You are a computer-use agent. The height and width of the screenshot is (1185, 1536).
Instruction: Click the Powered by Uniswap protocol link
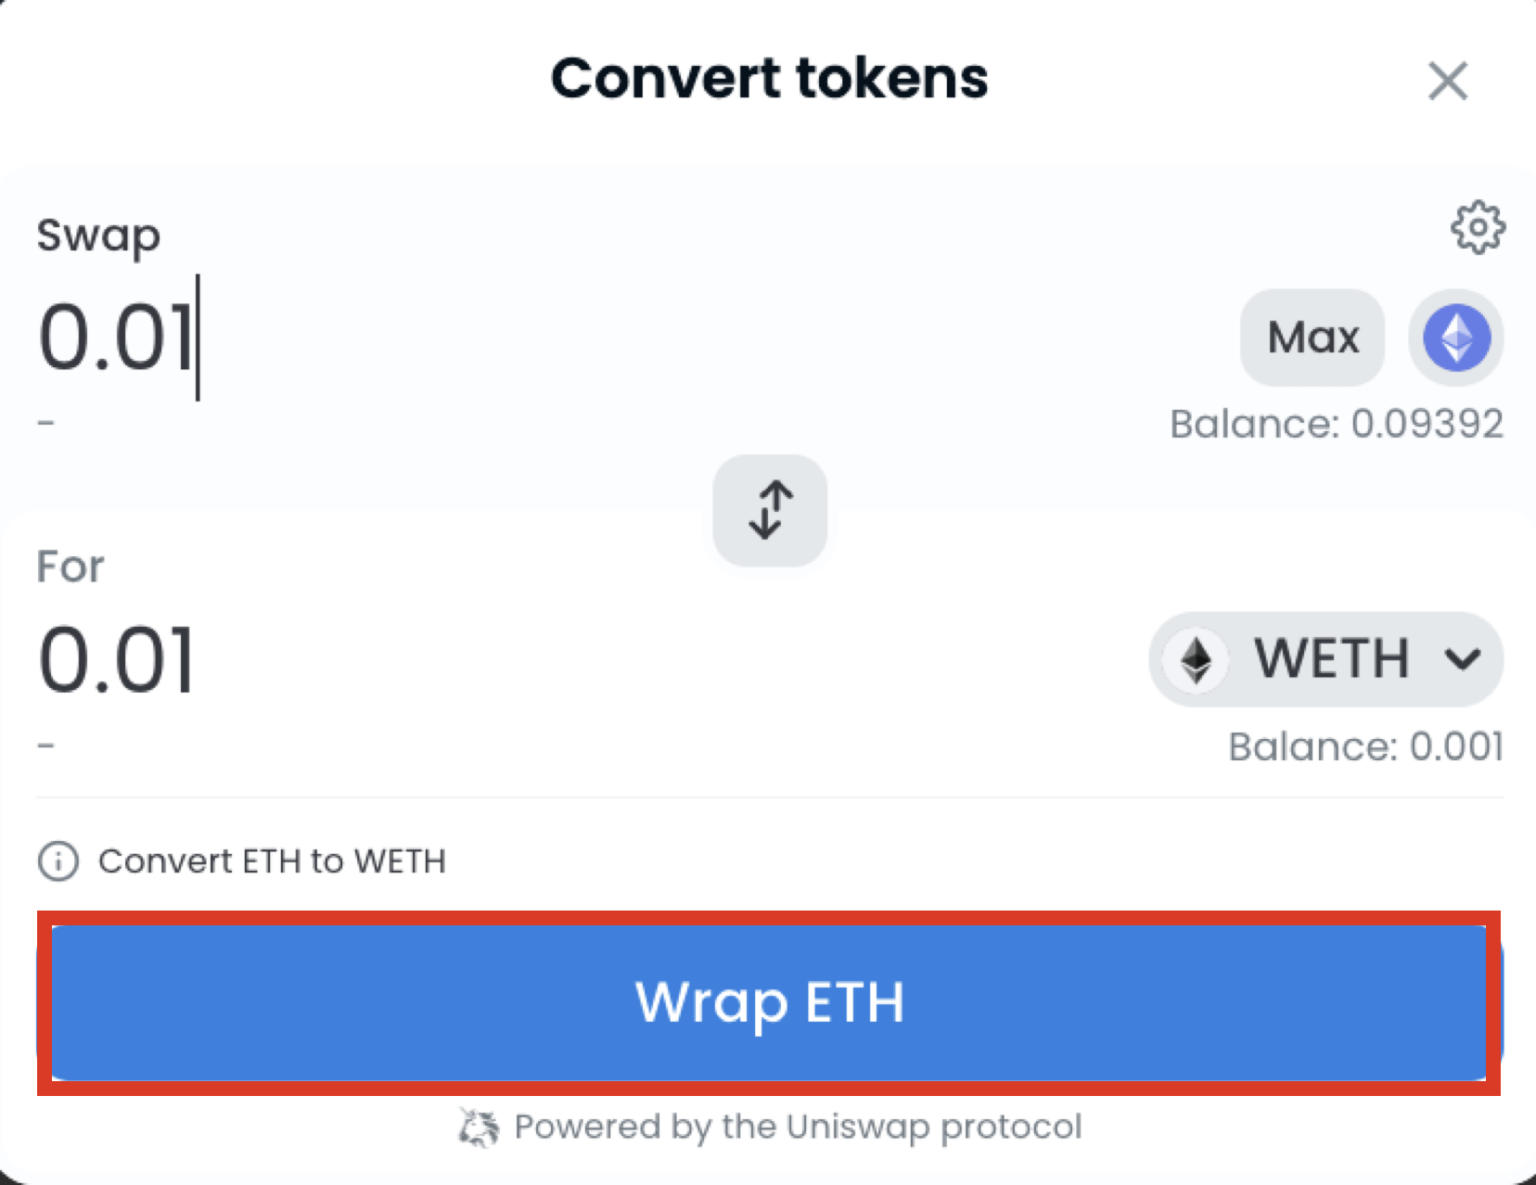point(797,1127)
